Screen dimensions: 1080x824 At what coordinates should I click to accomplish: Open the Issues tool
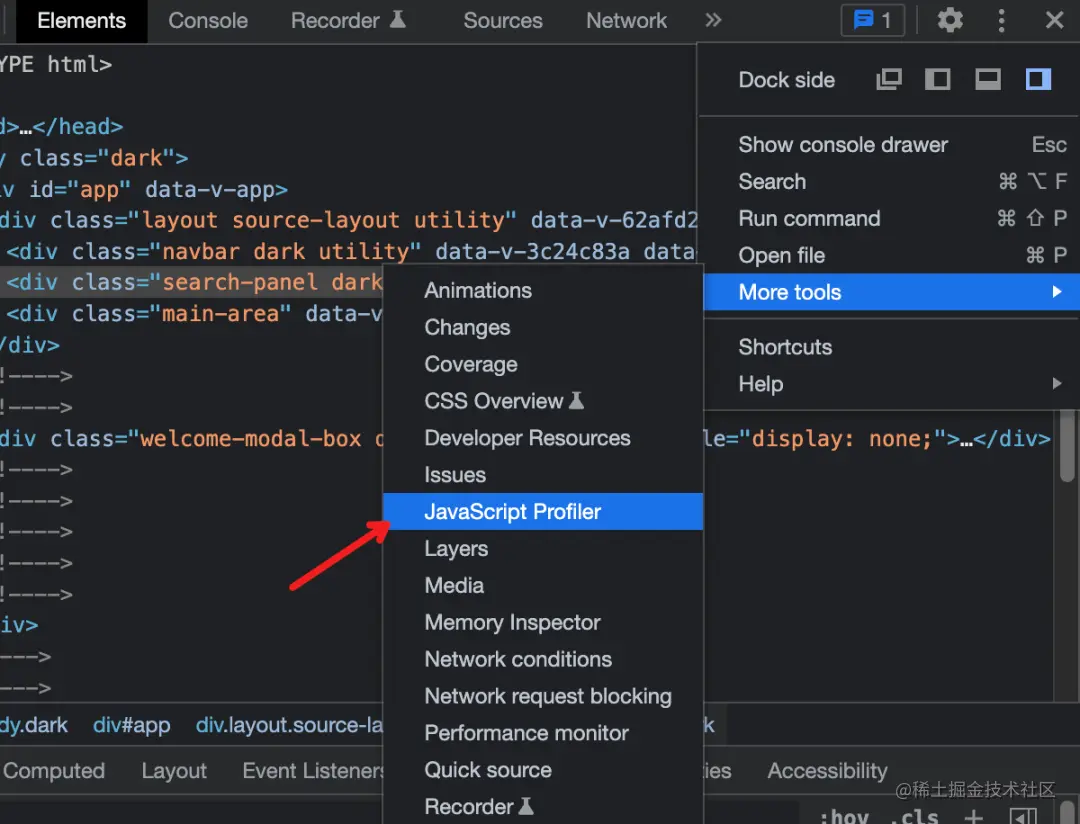coord(543,475)
